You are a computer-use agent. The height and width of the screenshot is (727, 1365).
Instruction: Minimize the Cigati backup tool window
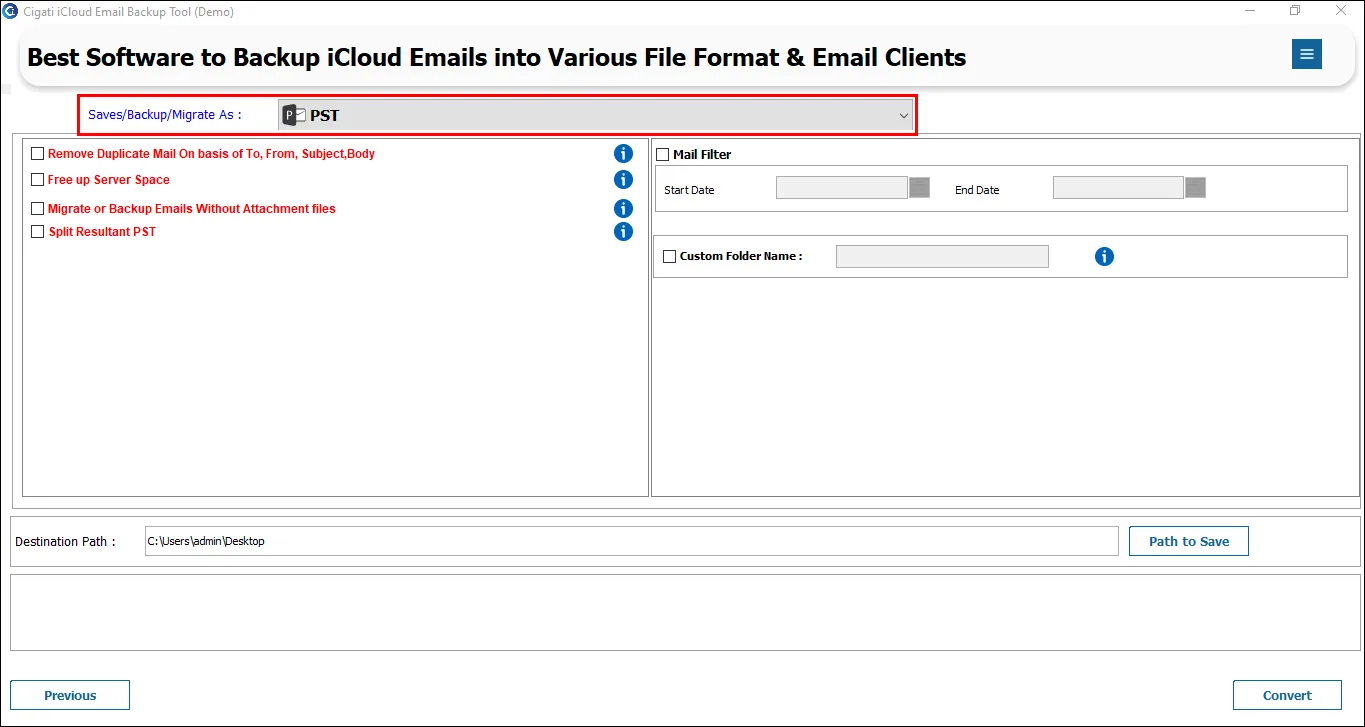coord(1251,11)
